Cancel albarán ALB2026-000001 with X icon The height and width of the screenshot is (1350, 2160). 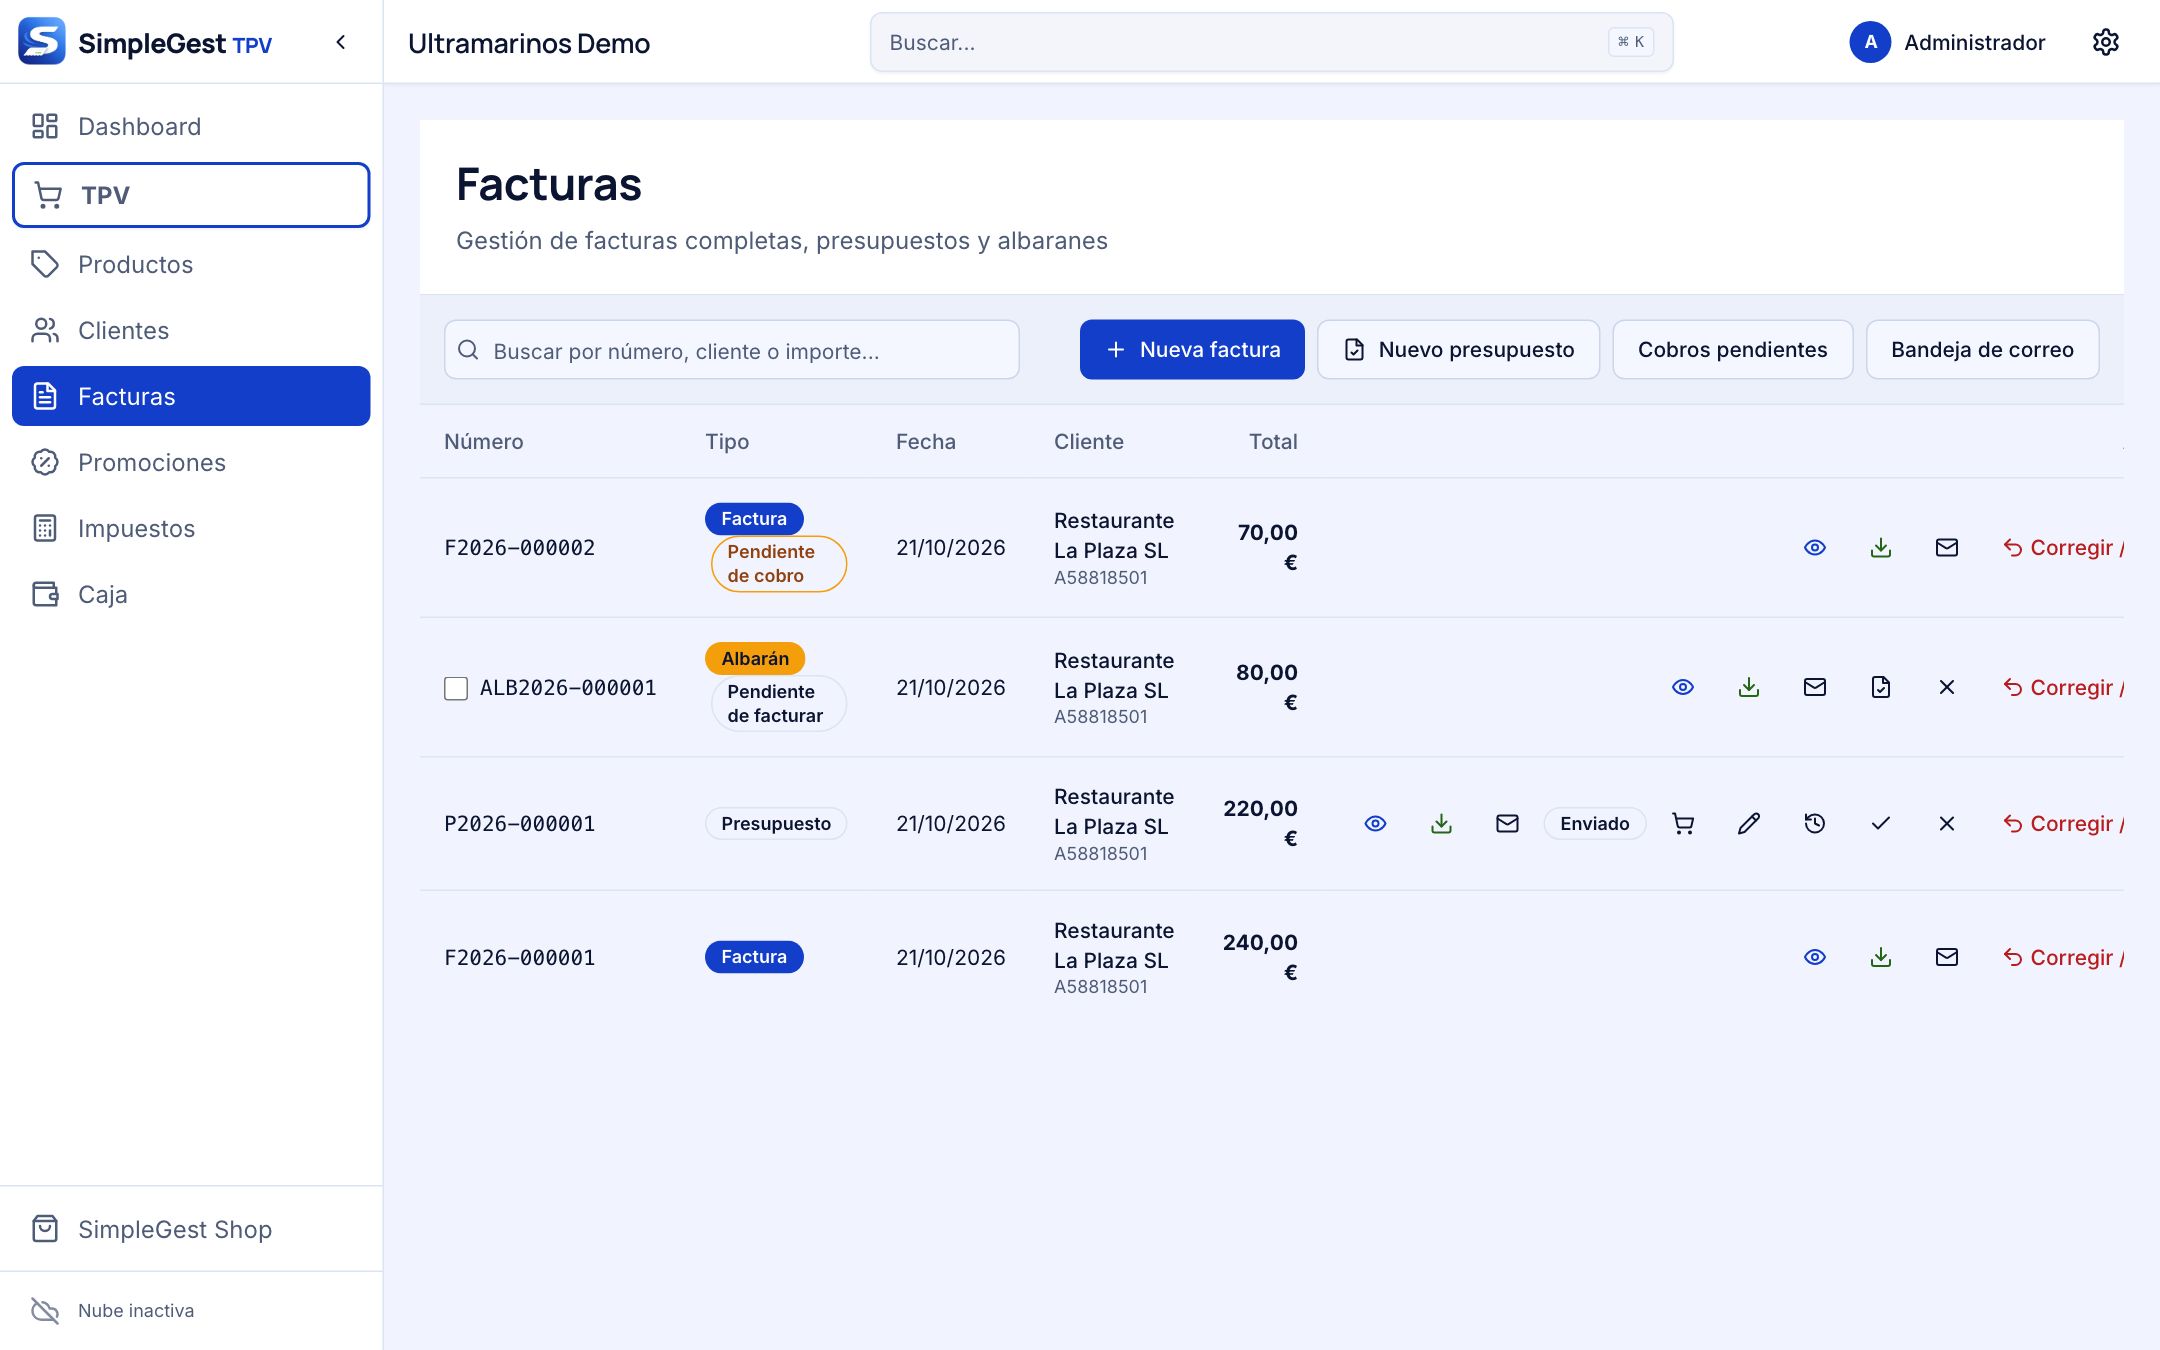(1947, 687)
